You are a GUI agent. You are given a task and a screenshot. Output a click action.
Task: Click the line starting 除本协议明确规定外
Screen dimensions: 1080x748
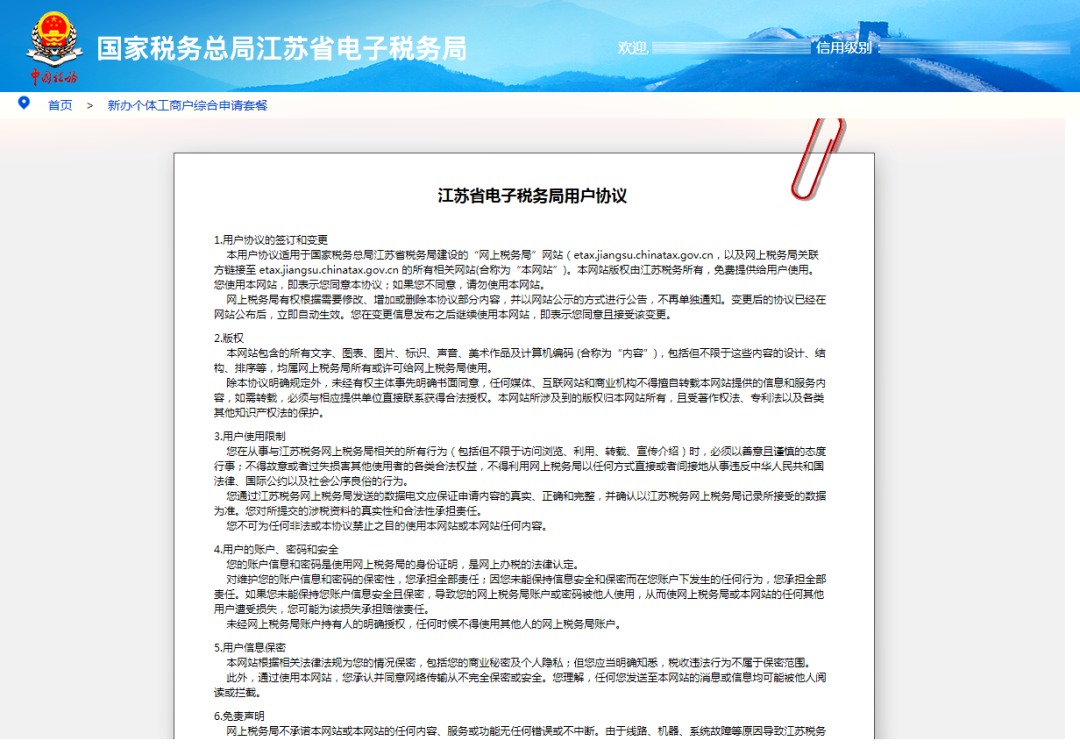(x=526, y=383)
